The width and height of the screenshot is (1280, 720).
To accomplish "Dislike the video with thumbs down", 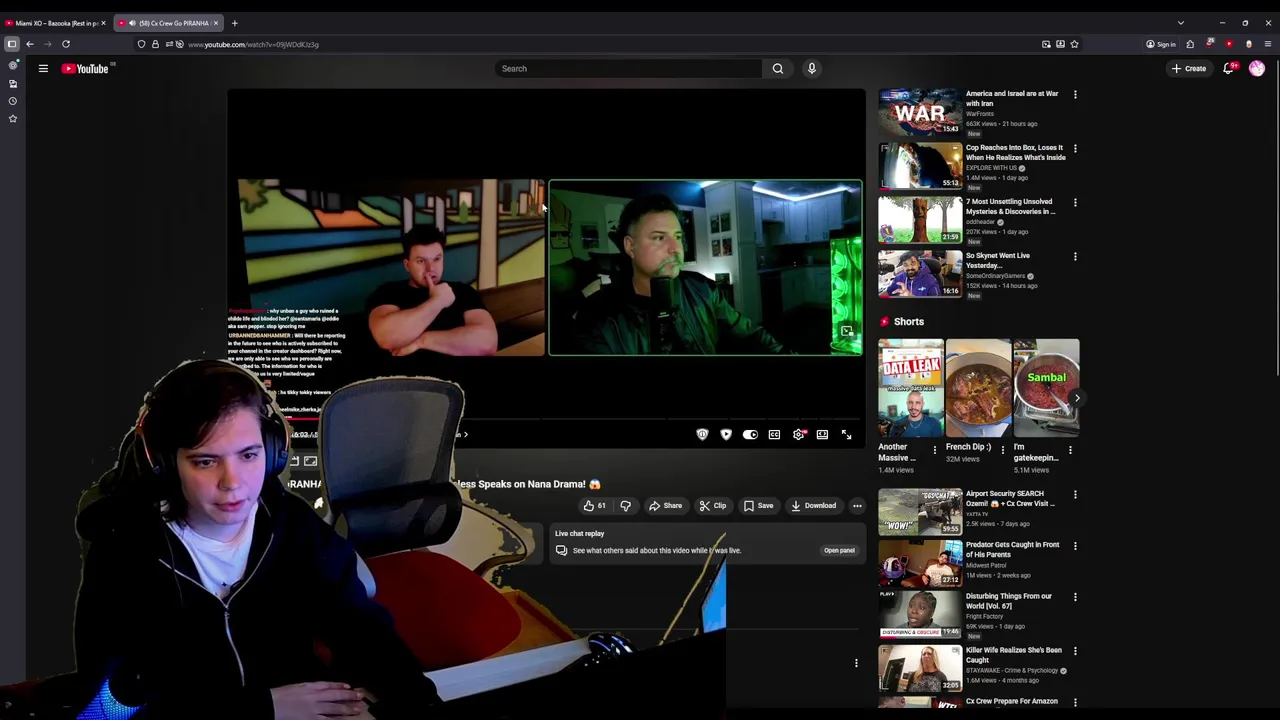I will point(626,506).
